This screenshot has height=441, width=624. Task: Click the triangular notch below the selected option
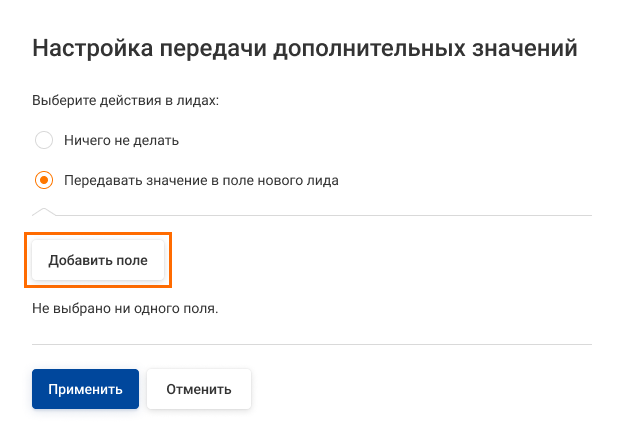[44, 211]
